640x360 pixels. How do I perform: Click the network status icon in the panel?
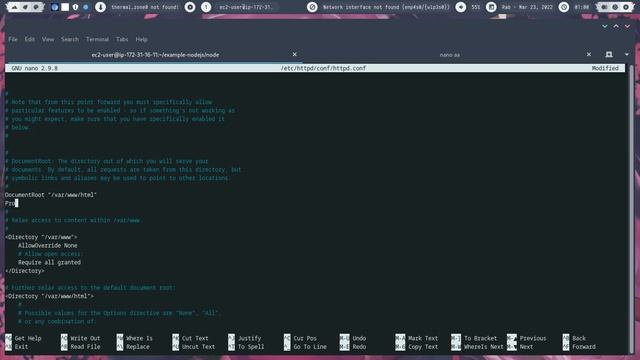coord(312,7)
